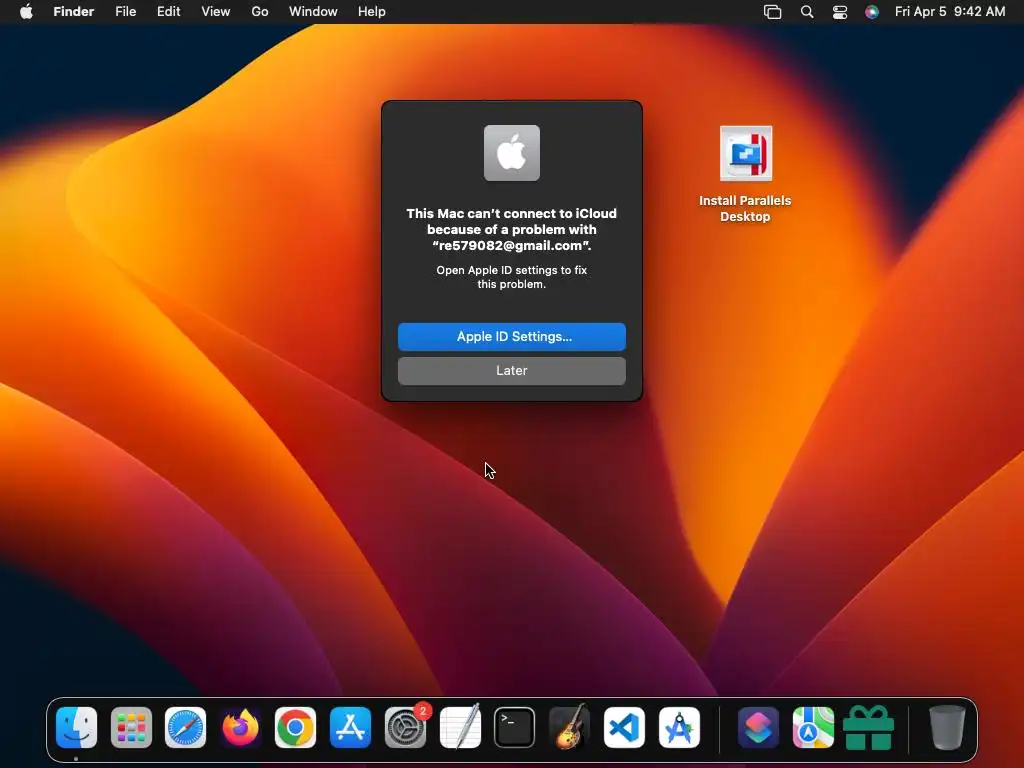The height and width of the screenshot is (768, 1024).
Task: Open Maps from the Dock
Action: pos(813,728)
